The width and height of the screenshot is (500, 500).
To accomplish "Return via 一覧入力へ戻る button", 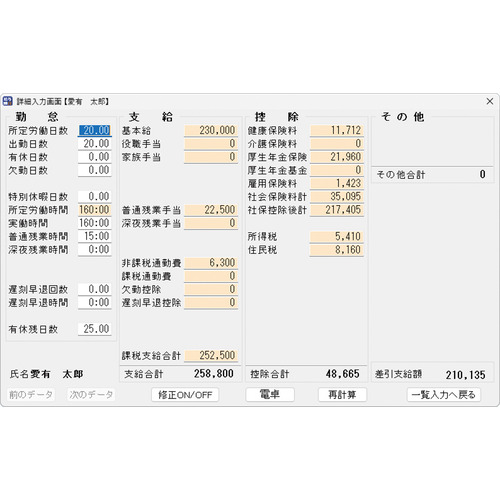I will click(444, 395).
